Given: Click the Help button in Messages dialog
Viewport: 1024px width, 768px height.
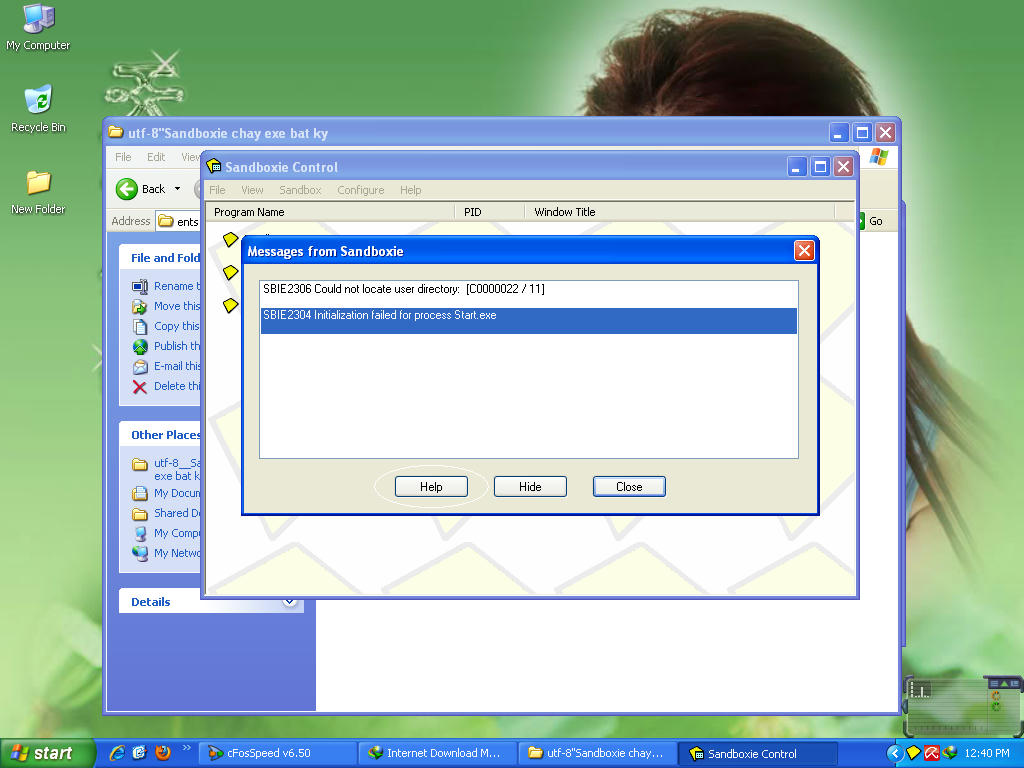Looking at the screenshot, I should [431, 487].
